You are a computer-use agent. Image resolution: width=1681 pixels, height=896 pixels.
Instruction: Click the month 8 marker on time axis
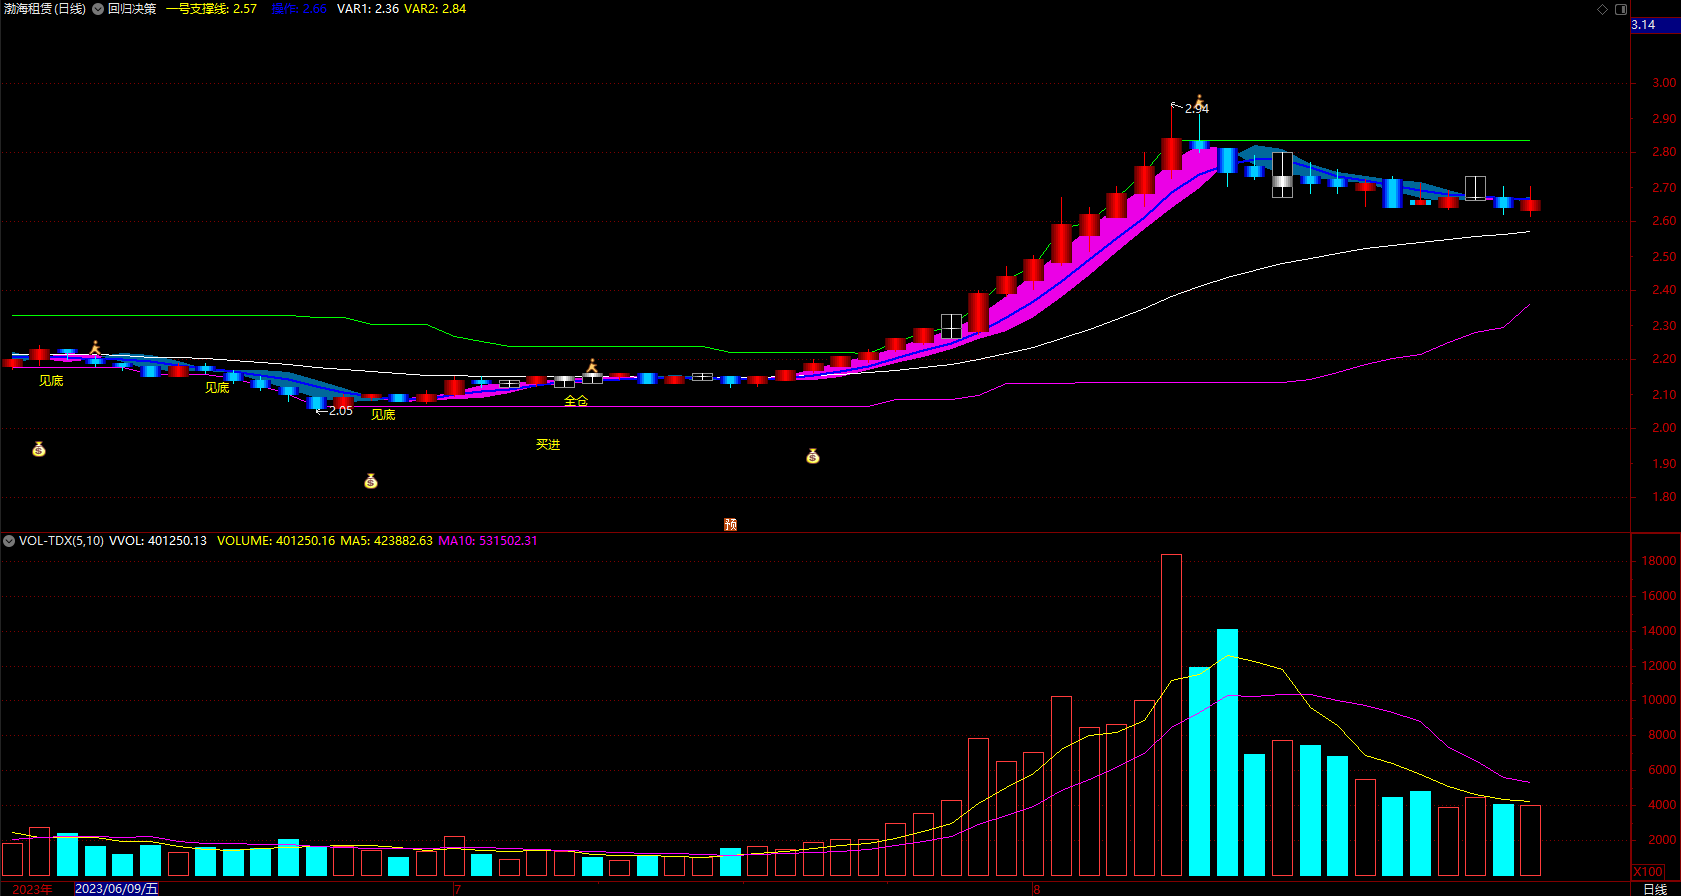click(1036, 889)
